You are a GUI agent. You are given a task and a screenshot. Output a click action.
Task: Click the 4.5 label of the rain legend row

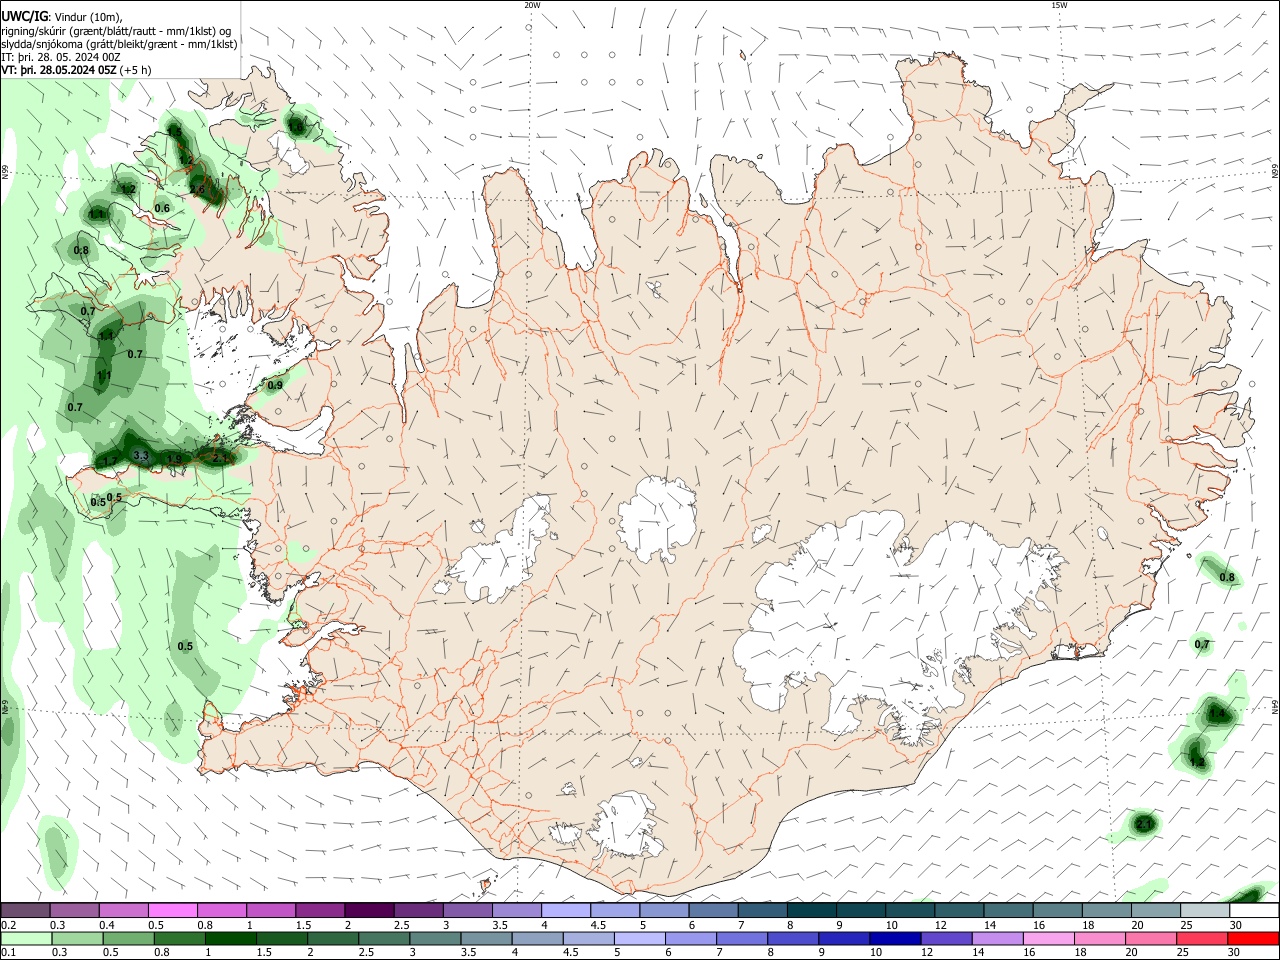click(570, 954)
